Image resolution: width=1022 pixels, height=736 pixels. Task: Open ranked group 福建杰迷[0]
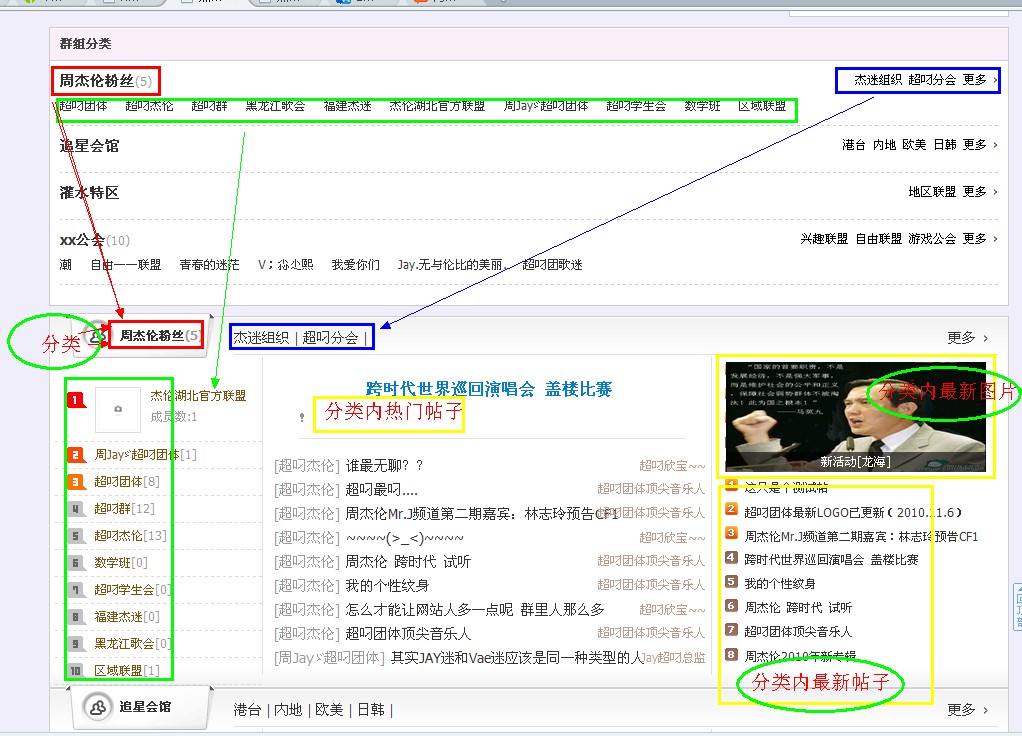click(x=127, y=617)
